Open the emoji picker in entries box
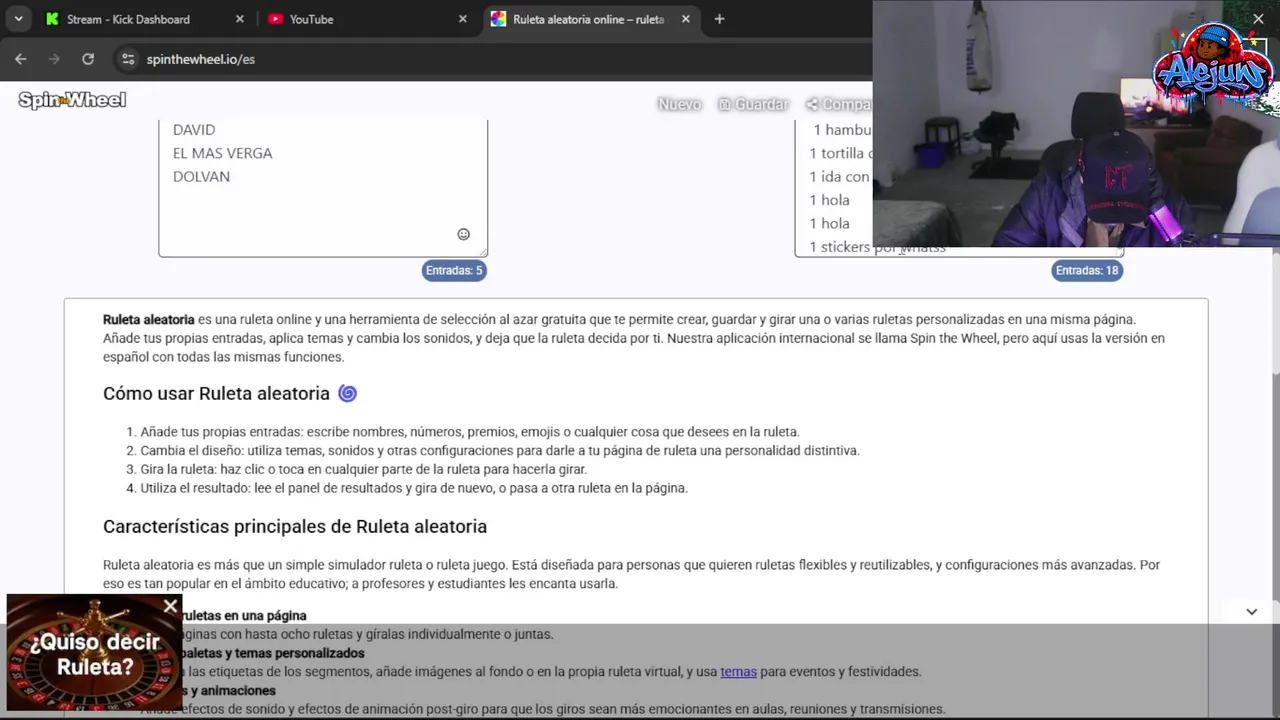The height and width of the screenshot is (720, 1280). (463, 234)
